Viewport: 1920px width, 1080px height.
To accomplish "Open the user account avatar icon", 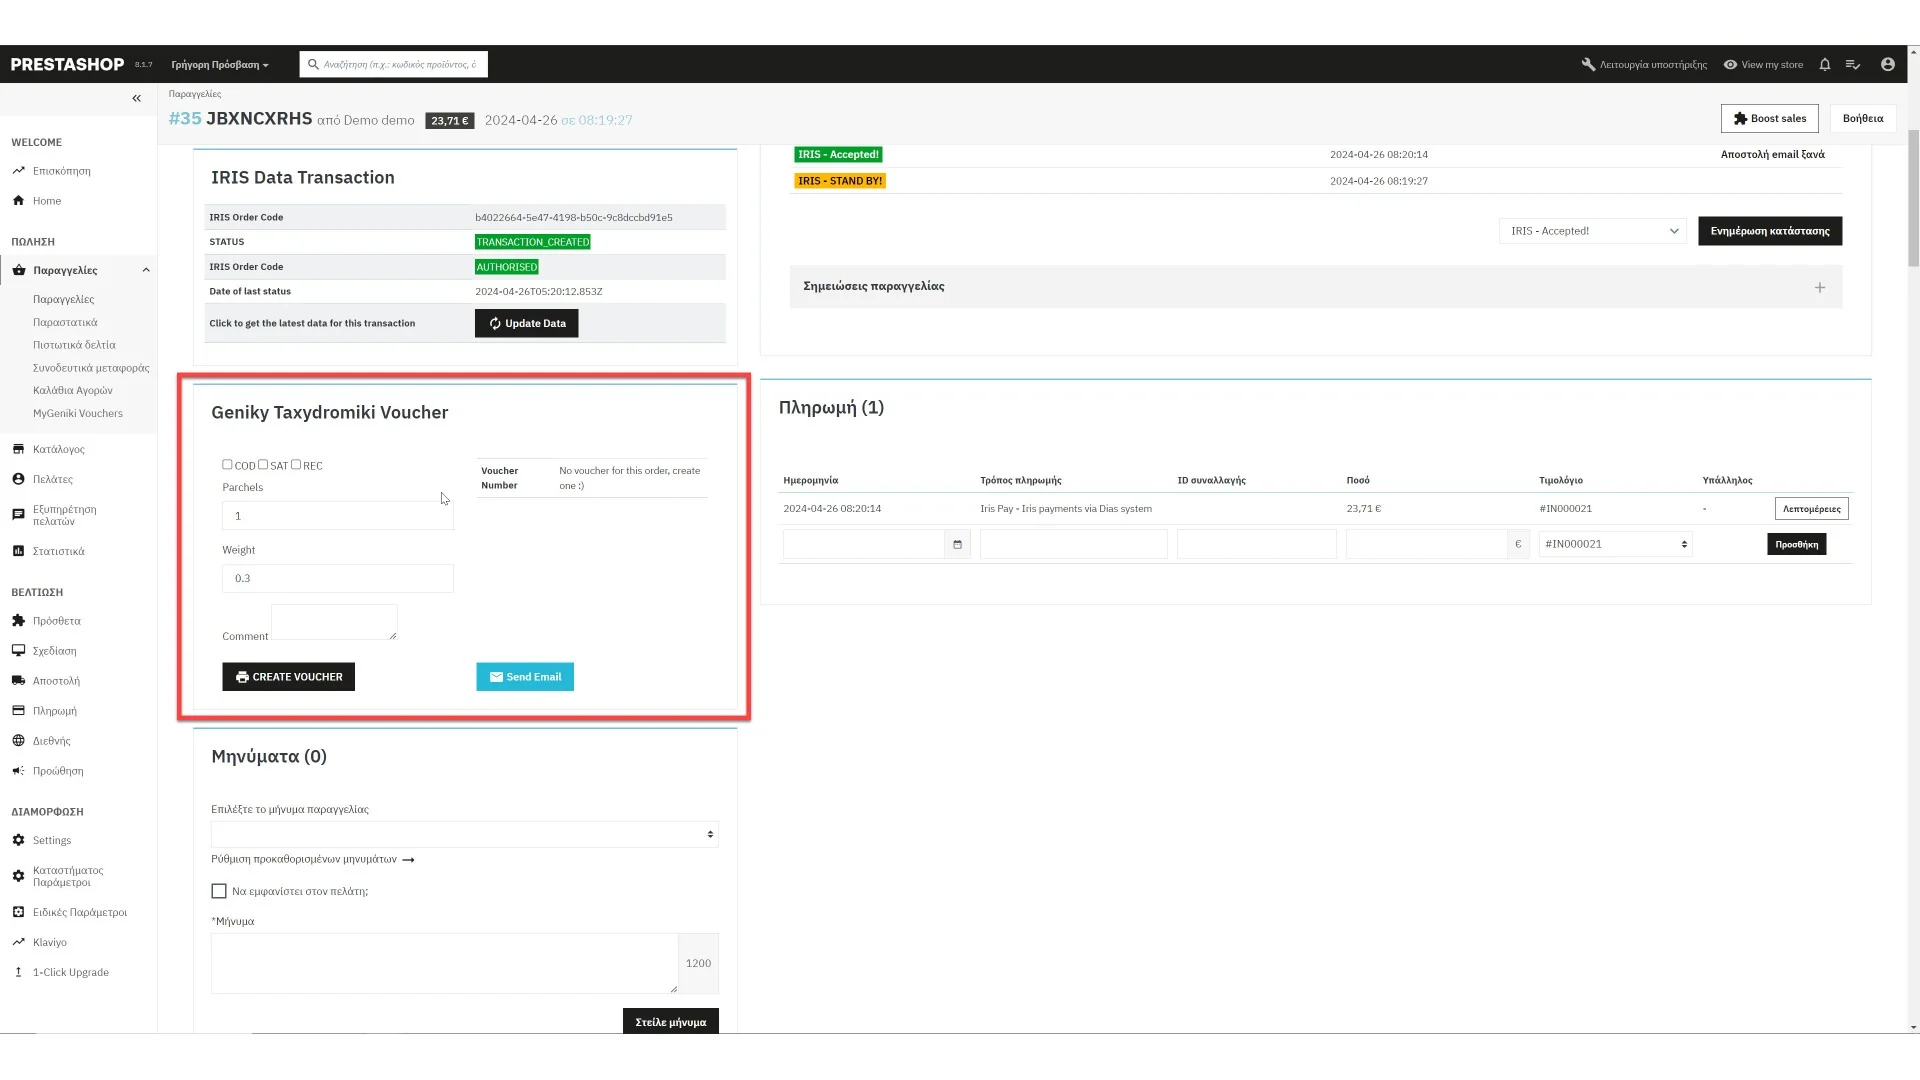I will (1887, 64).
